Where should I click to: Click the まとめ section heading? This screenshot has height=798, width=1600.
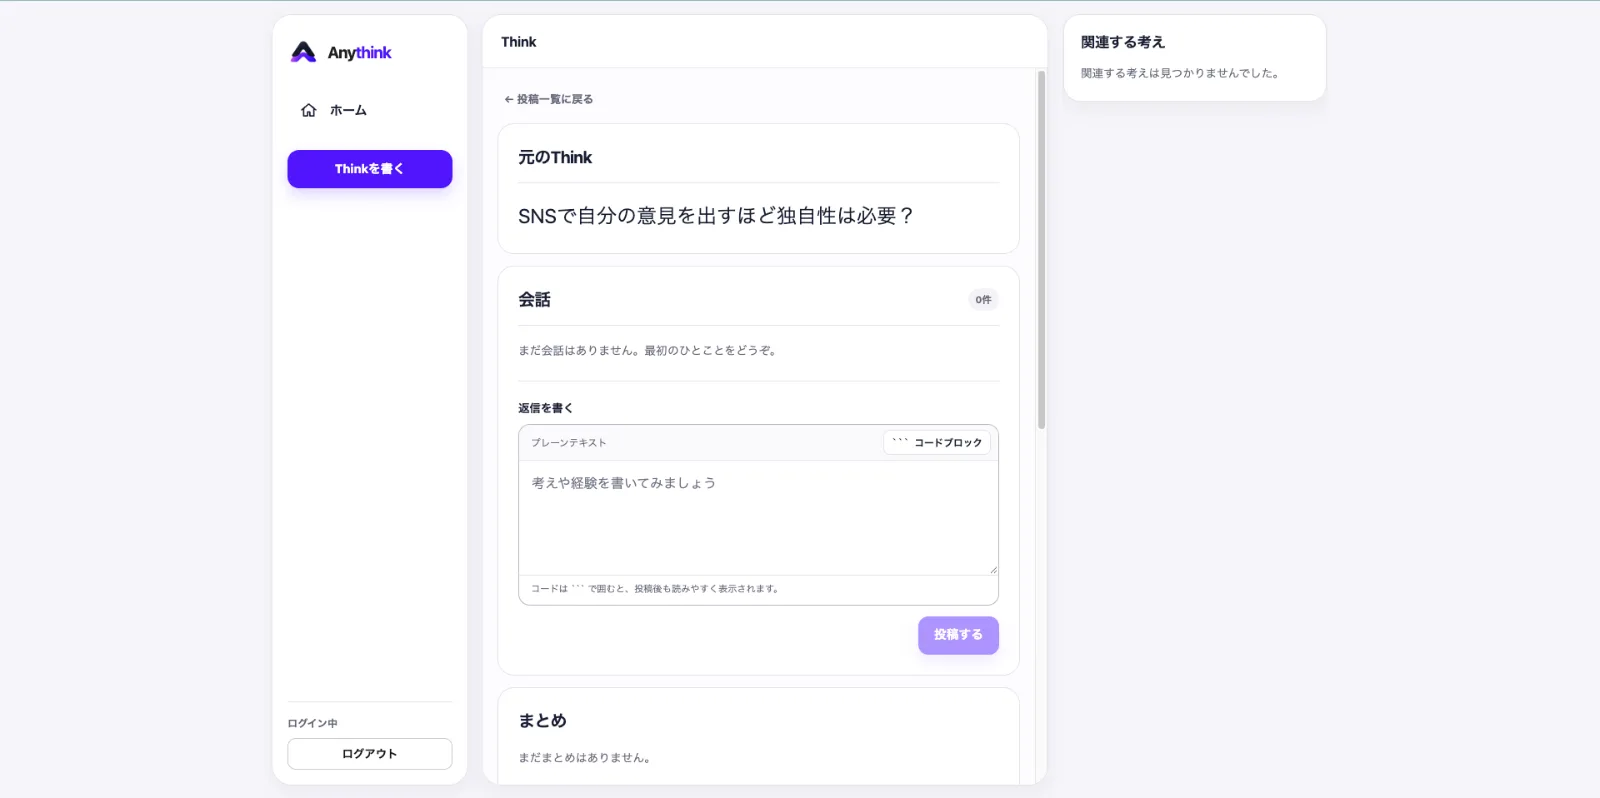[542, 720]
